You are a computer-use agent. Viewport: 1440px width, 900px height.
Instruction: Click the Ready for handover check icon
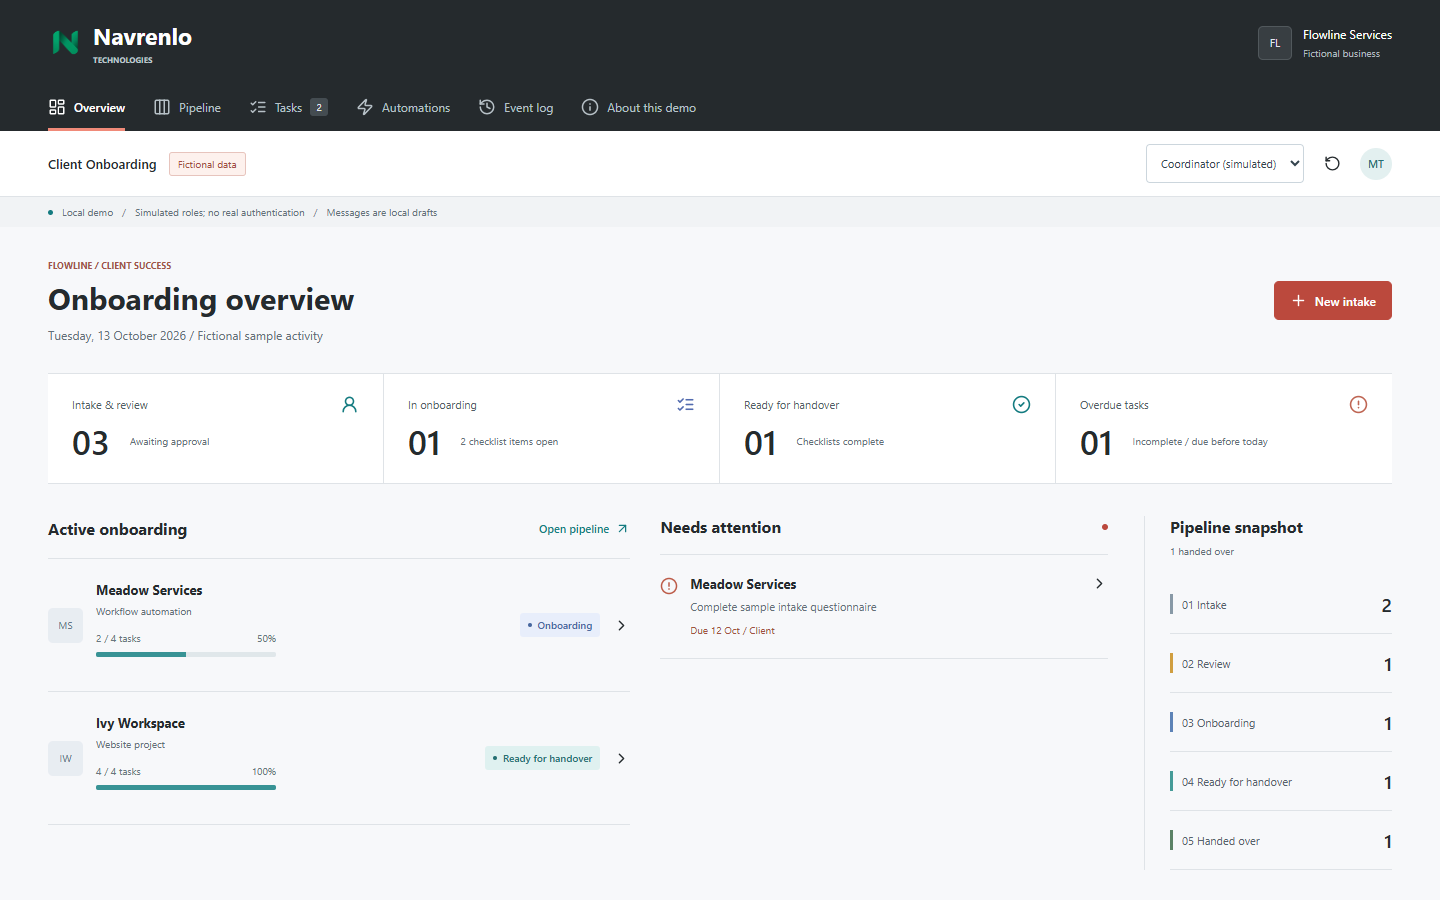1021,405
